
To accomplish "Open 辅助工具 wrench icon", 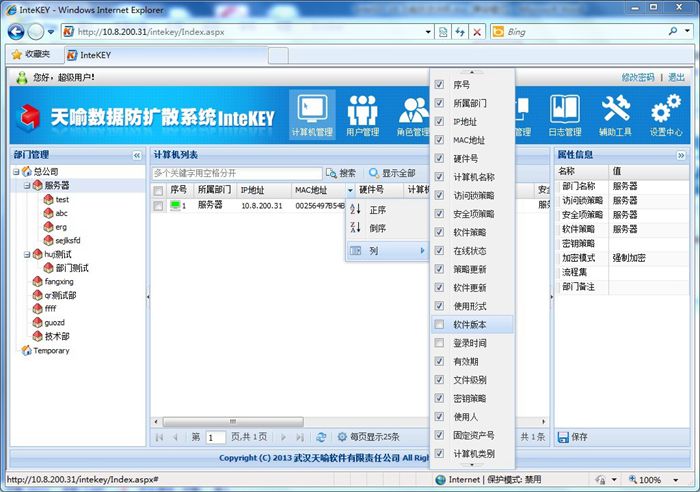I will (x=615, y=115).
